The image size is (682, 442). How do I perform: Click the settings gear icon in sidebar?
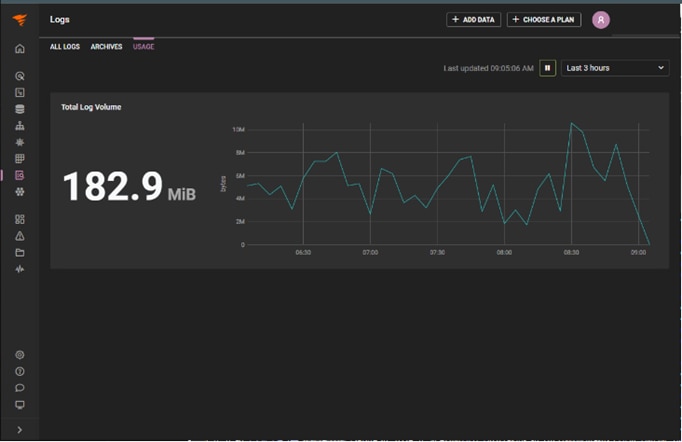point(19,355)
